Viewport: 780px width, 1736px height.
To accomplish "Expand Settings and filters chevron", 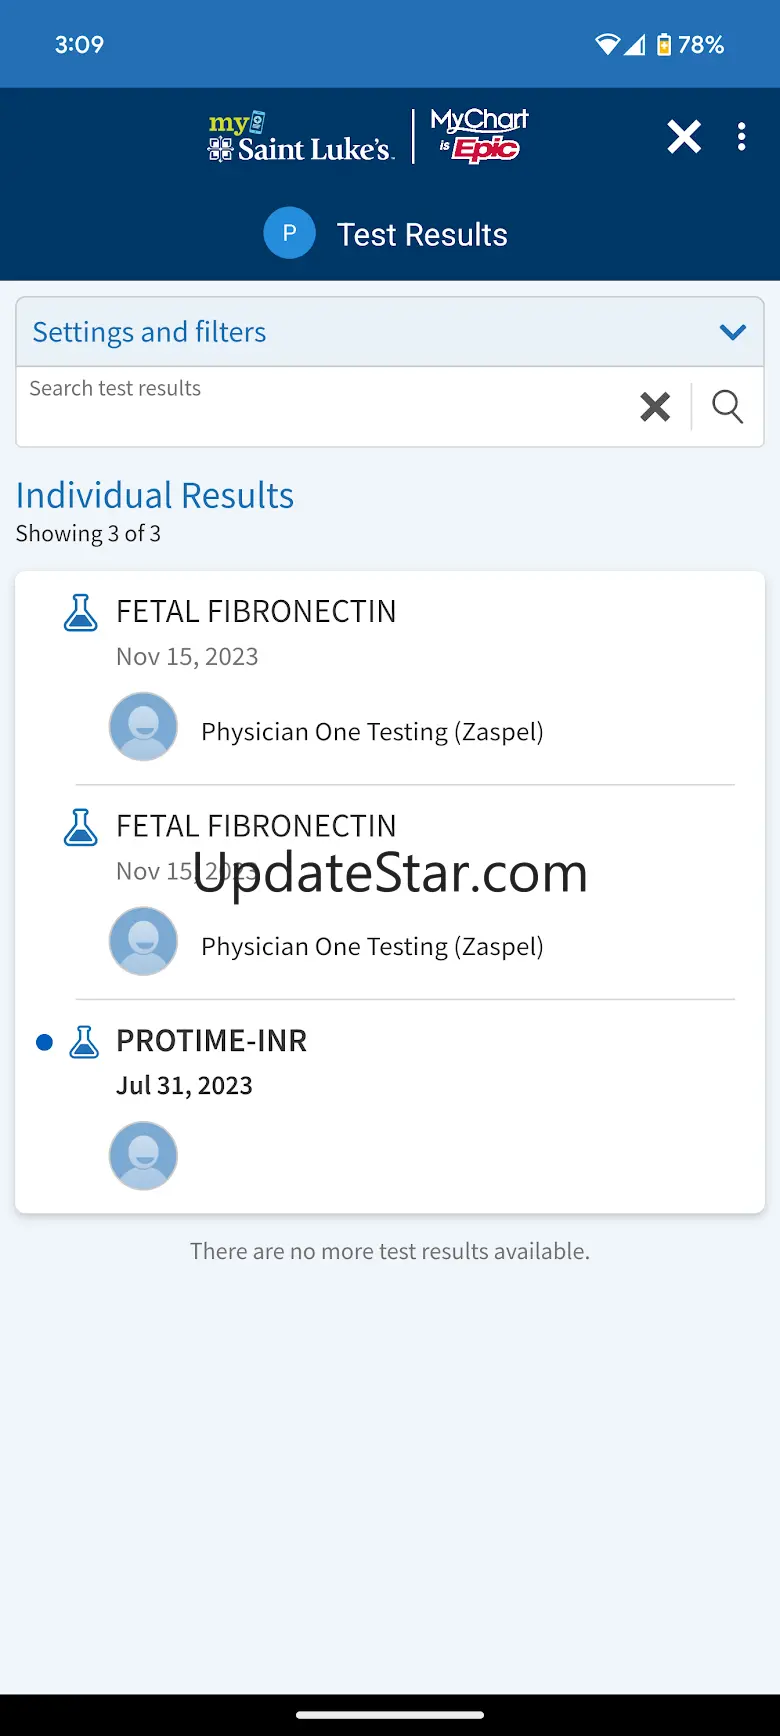I will pos(733,332).
